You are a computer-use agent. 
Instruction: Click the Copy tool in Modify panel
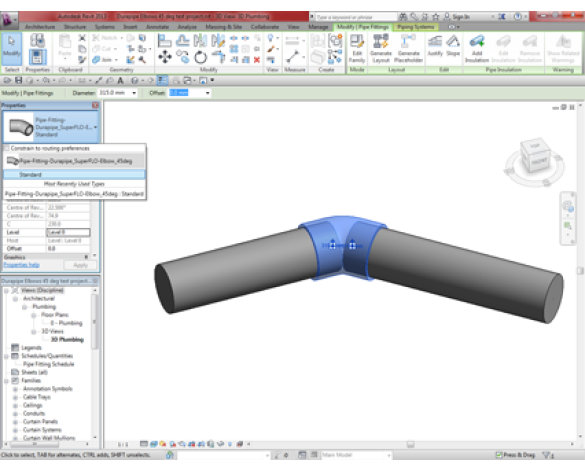click(x=182, y=57)
